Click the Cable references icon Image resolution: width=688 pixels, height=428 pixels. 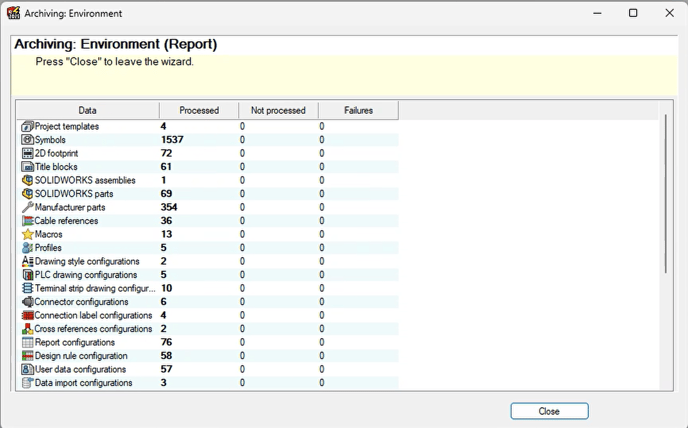point(27,221)
